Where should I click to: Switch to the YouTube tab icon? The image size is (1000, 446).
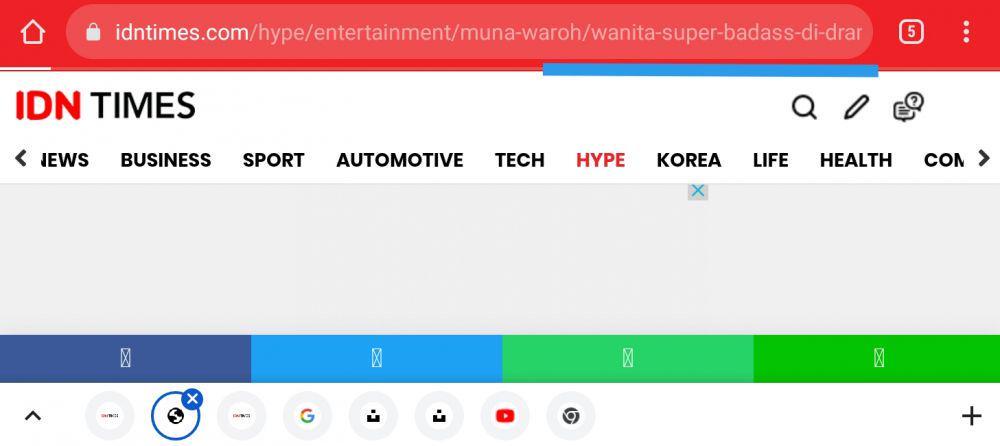(504, 416)
